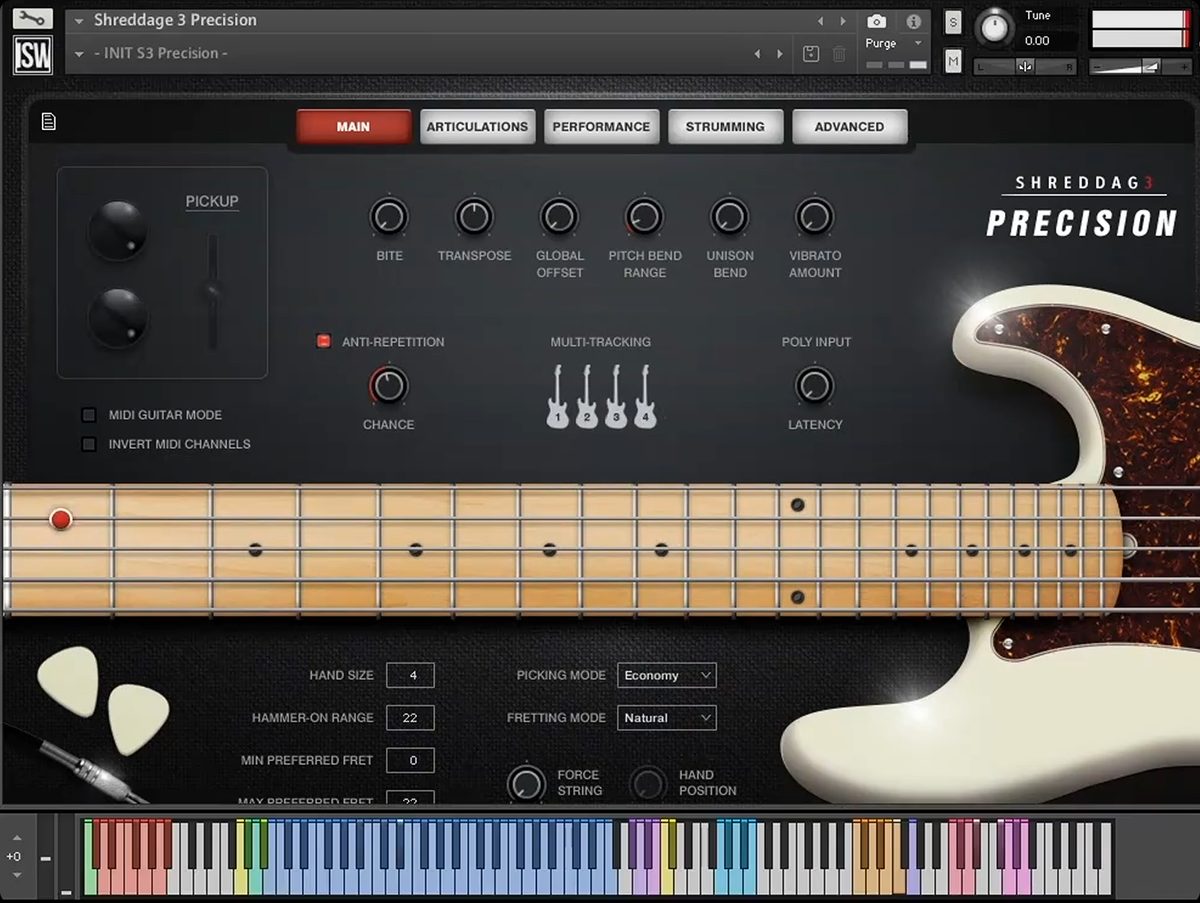Viewport: 1200px width, 903px height.
Task: Open the PICKING MODE Economy dropdown
Action: (x=667, y=675)
